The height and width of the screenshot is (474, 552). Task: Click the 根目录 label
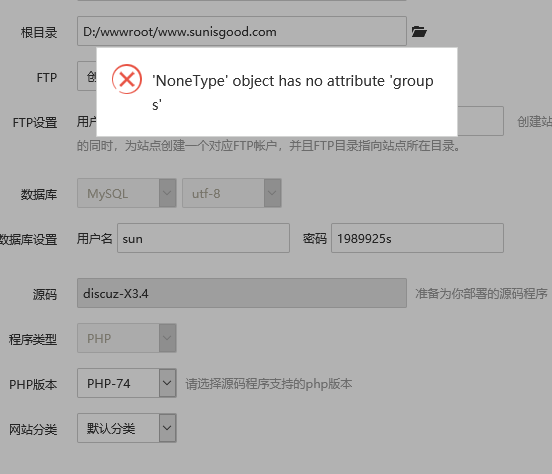(x=39, y=32)
